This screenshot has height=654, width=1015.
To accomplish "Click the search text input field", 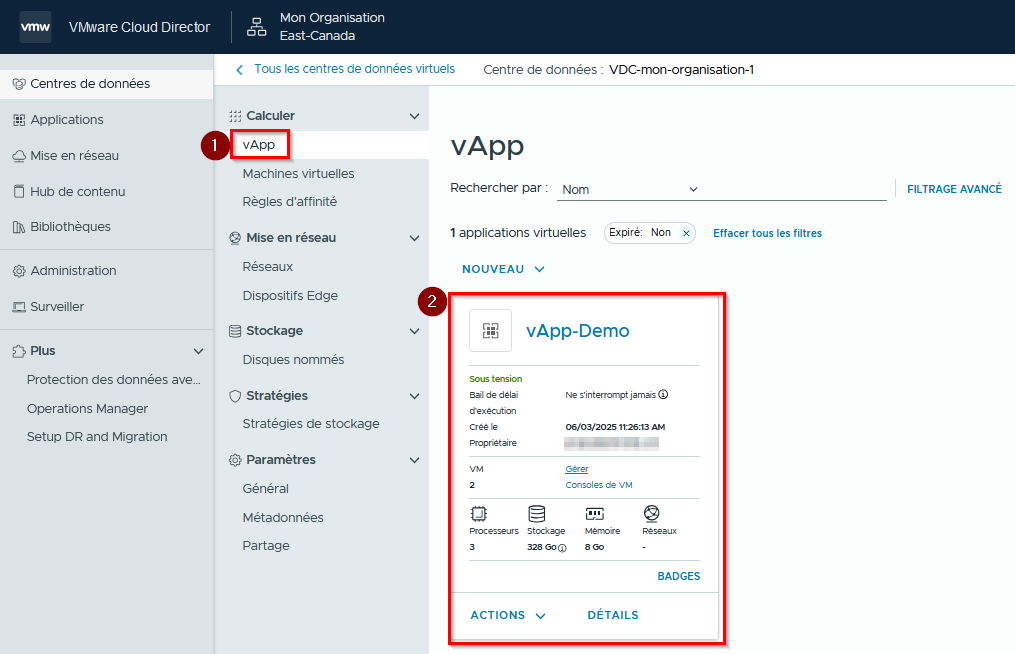I will click(794, 190).
